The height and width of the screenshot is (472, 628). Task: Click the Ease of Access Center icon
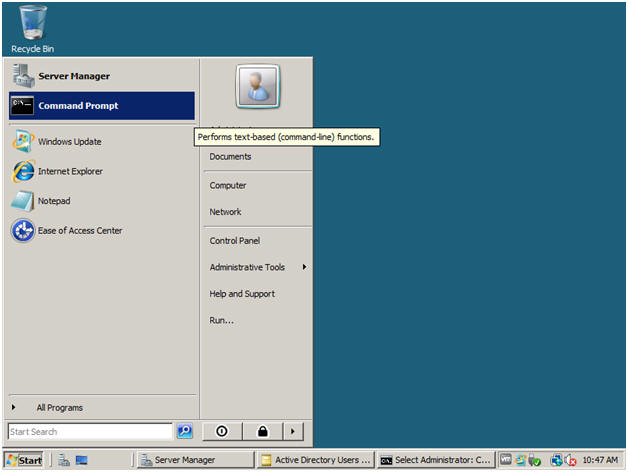pyautogui.click(x=23, y=230)
